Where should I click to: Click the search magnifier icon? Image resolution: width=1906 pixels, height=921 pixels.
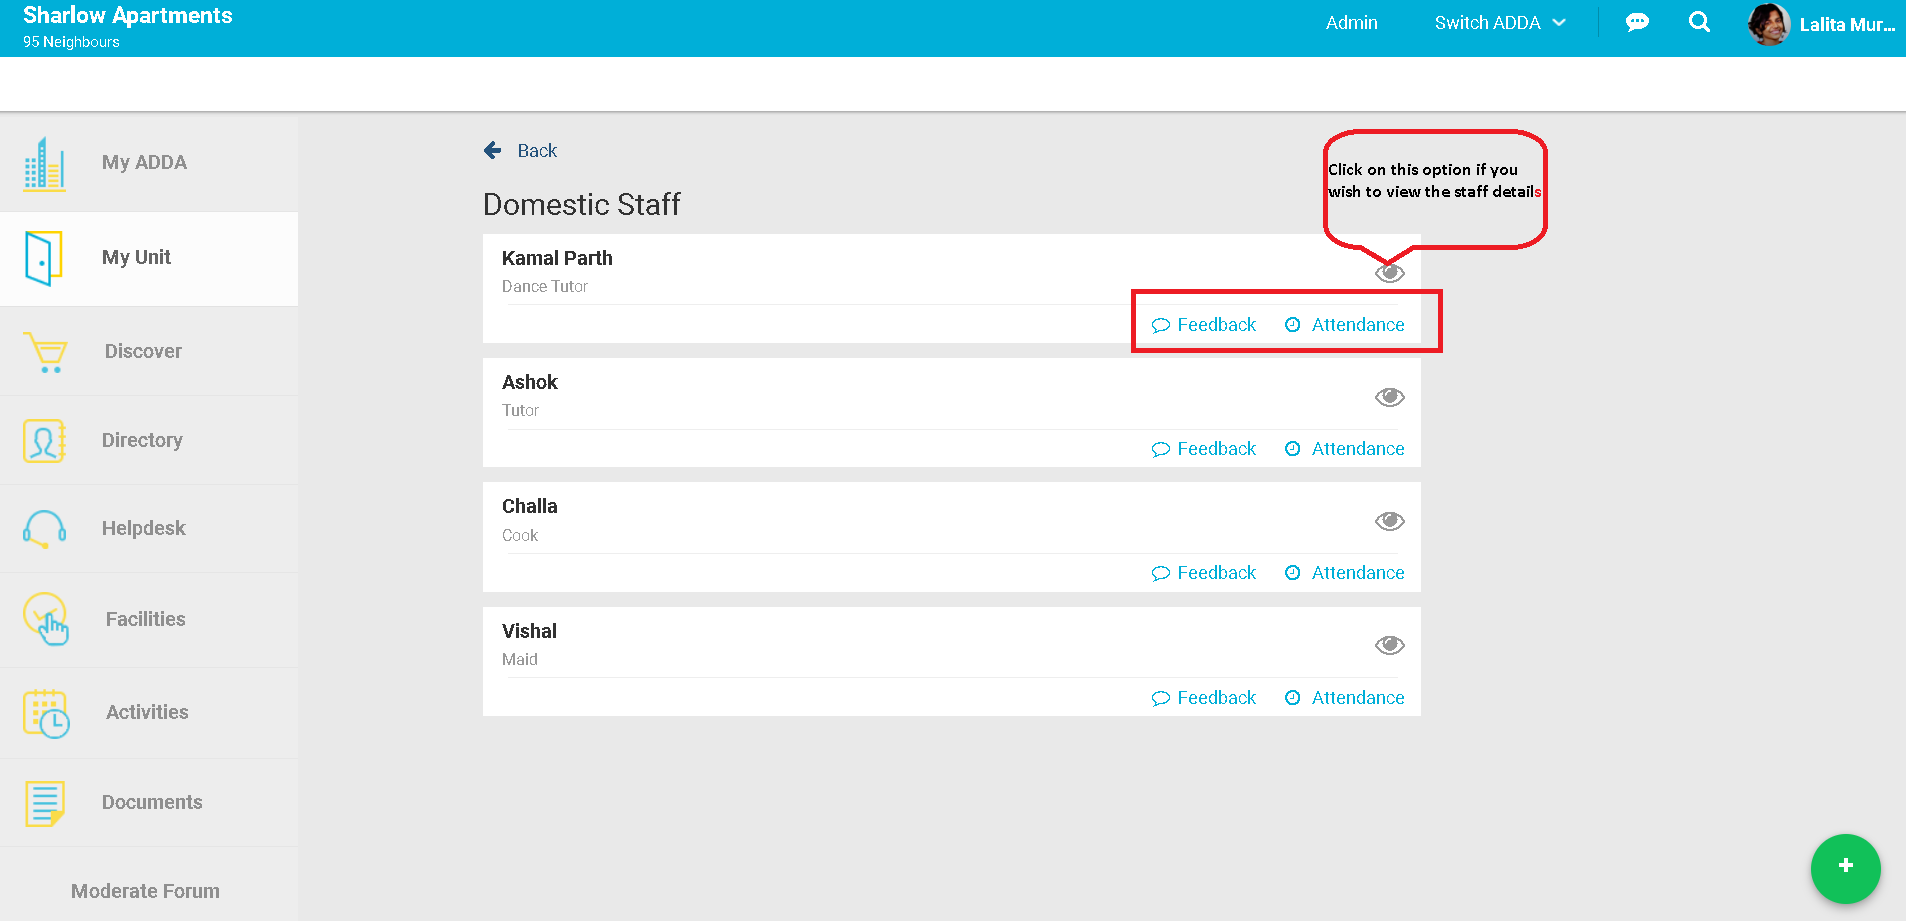(1699, 22)
